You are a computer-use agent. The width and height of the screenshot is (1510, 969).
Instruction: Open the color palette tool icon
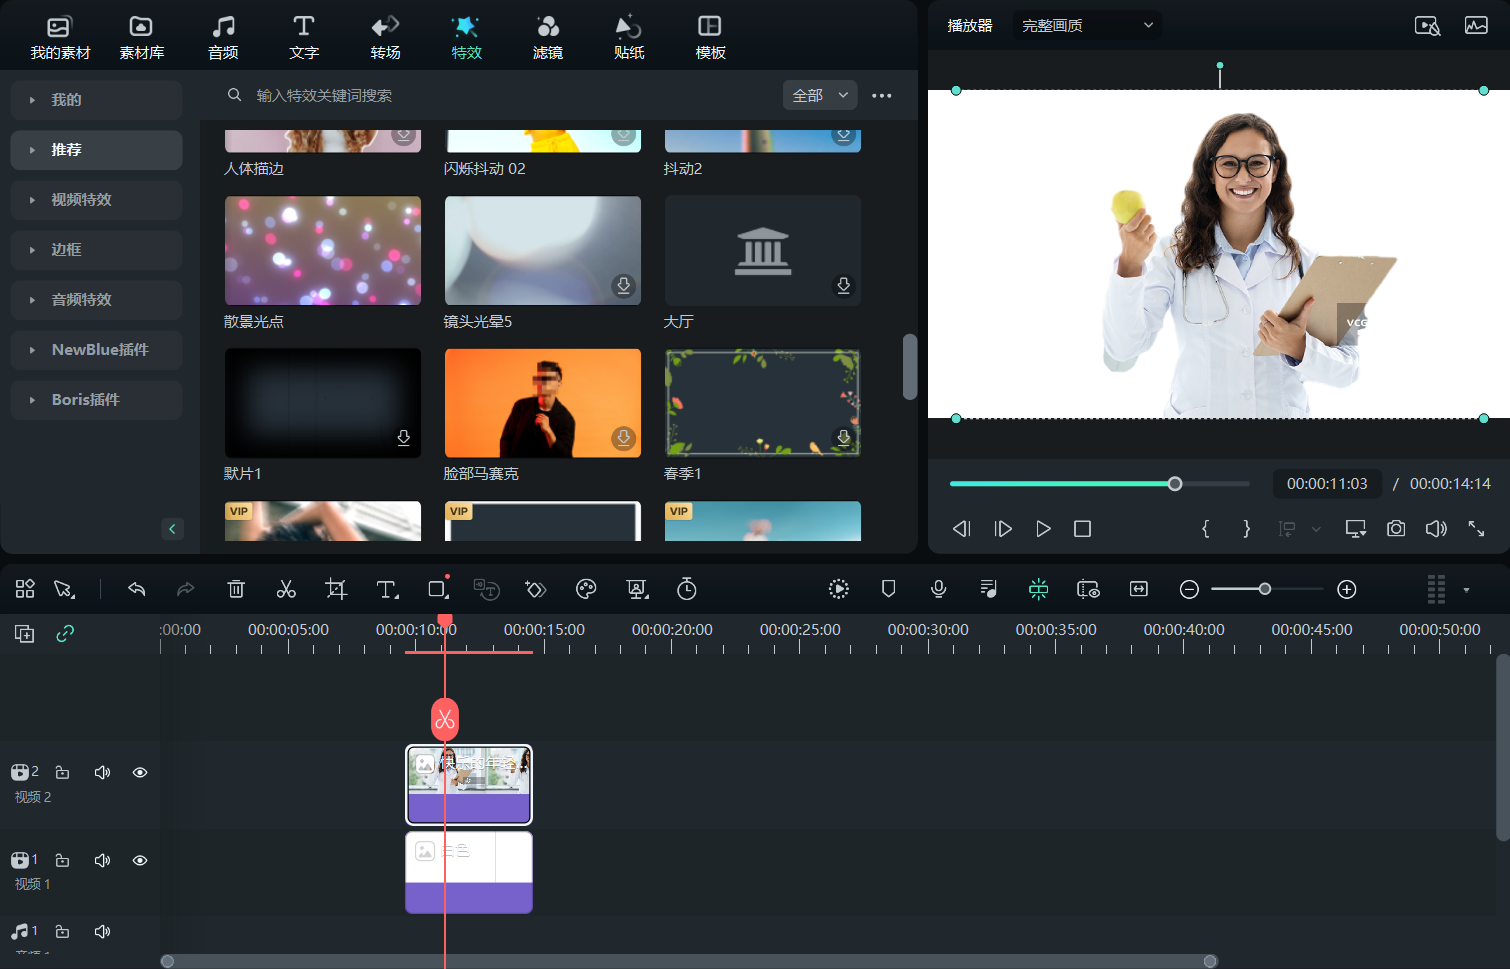[586, 590]
